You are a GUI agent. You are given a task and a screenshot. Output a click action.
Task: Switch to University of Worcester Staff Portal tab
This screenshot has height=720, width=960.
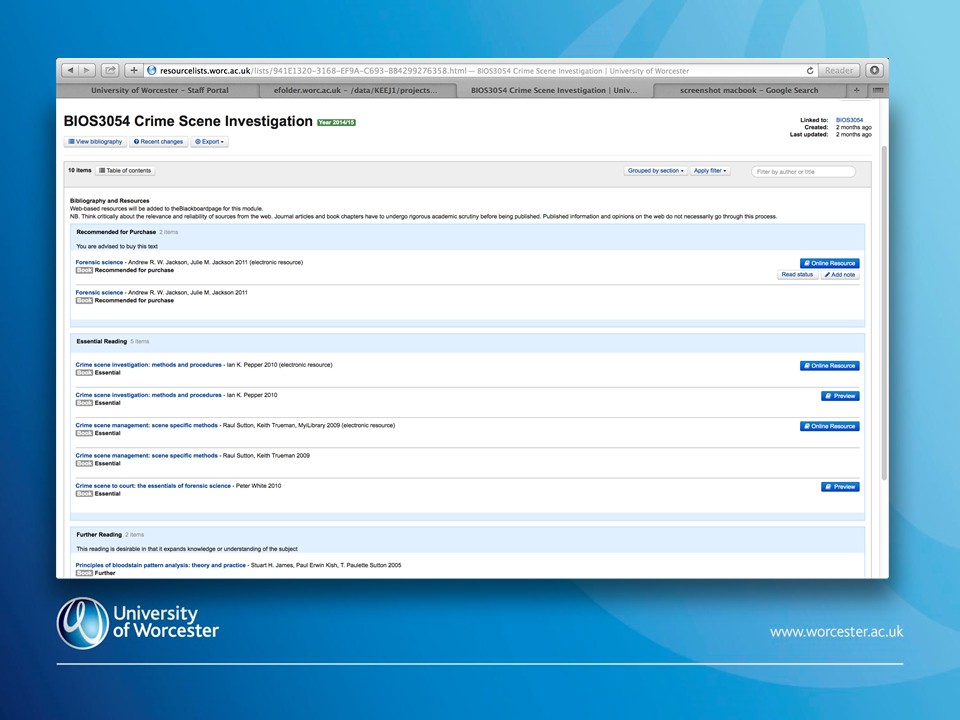pos(159,90)
